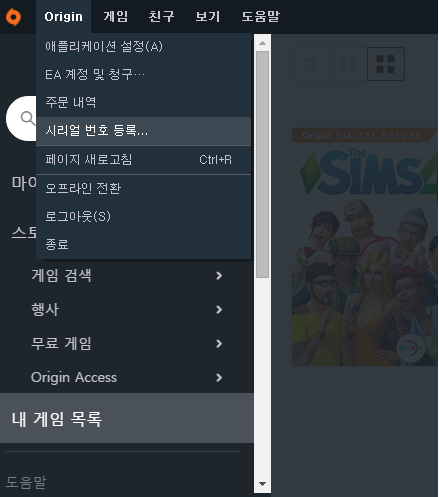Open the 게임 menu in menu bar

(x=115, y=16)
